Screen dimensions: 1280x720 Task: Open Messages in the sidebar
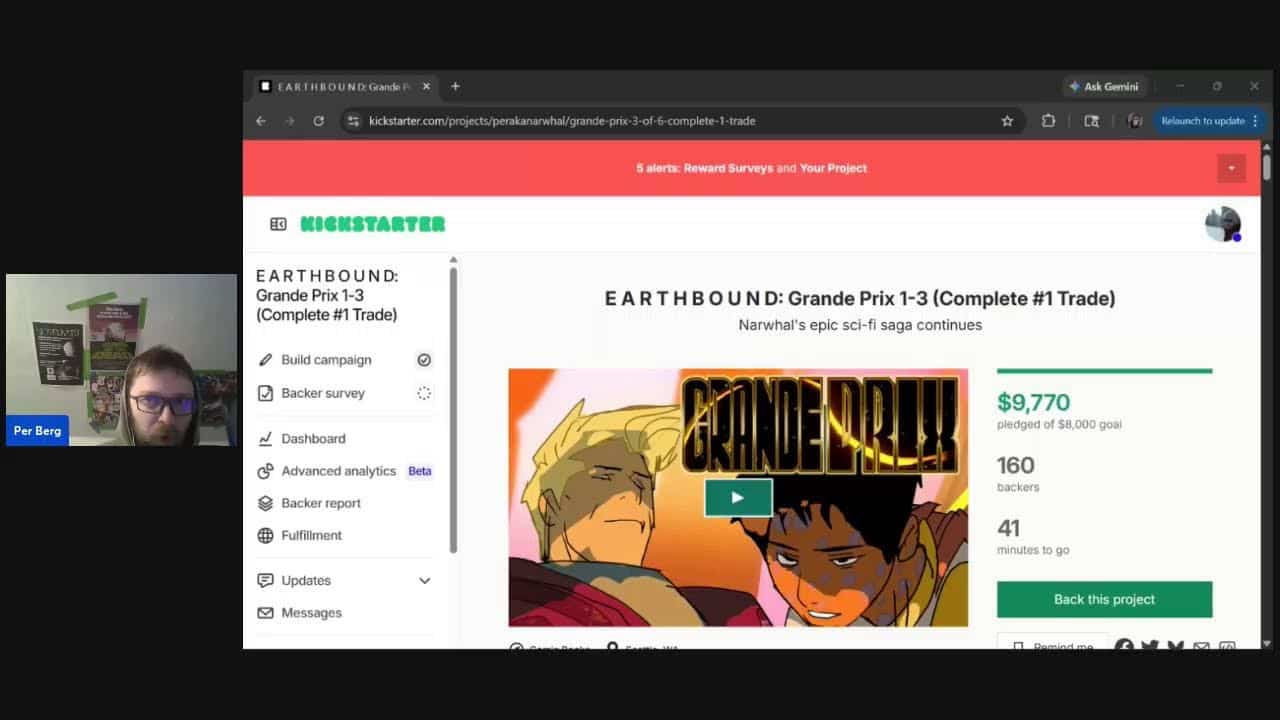311,613
